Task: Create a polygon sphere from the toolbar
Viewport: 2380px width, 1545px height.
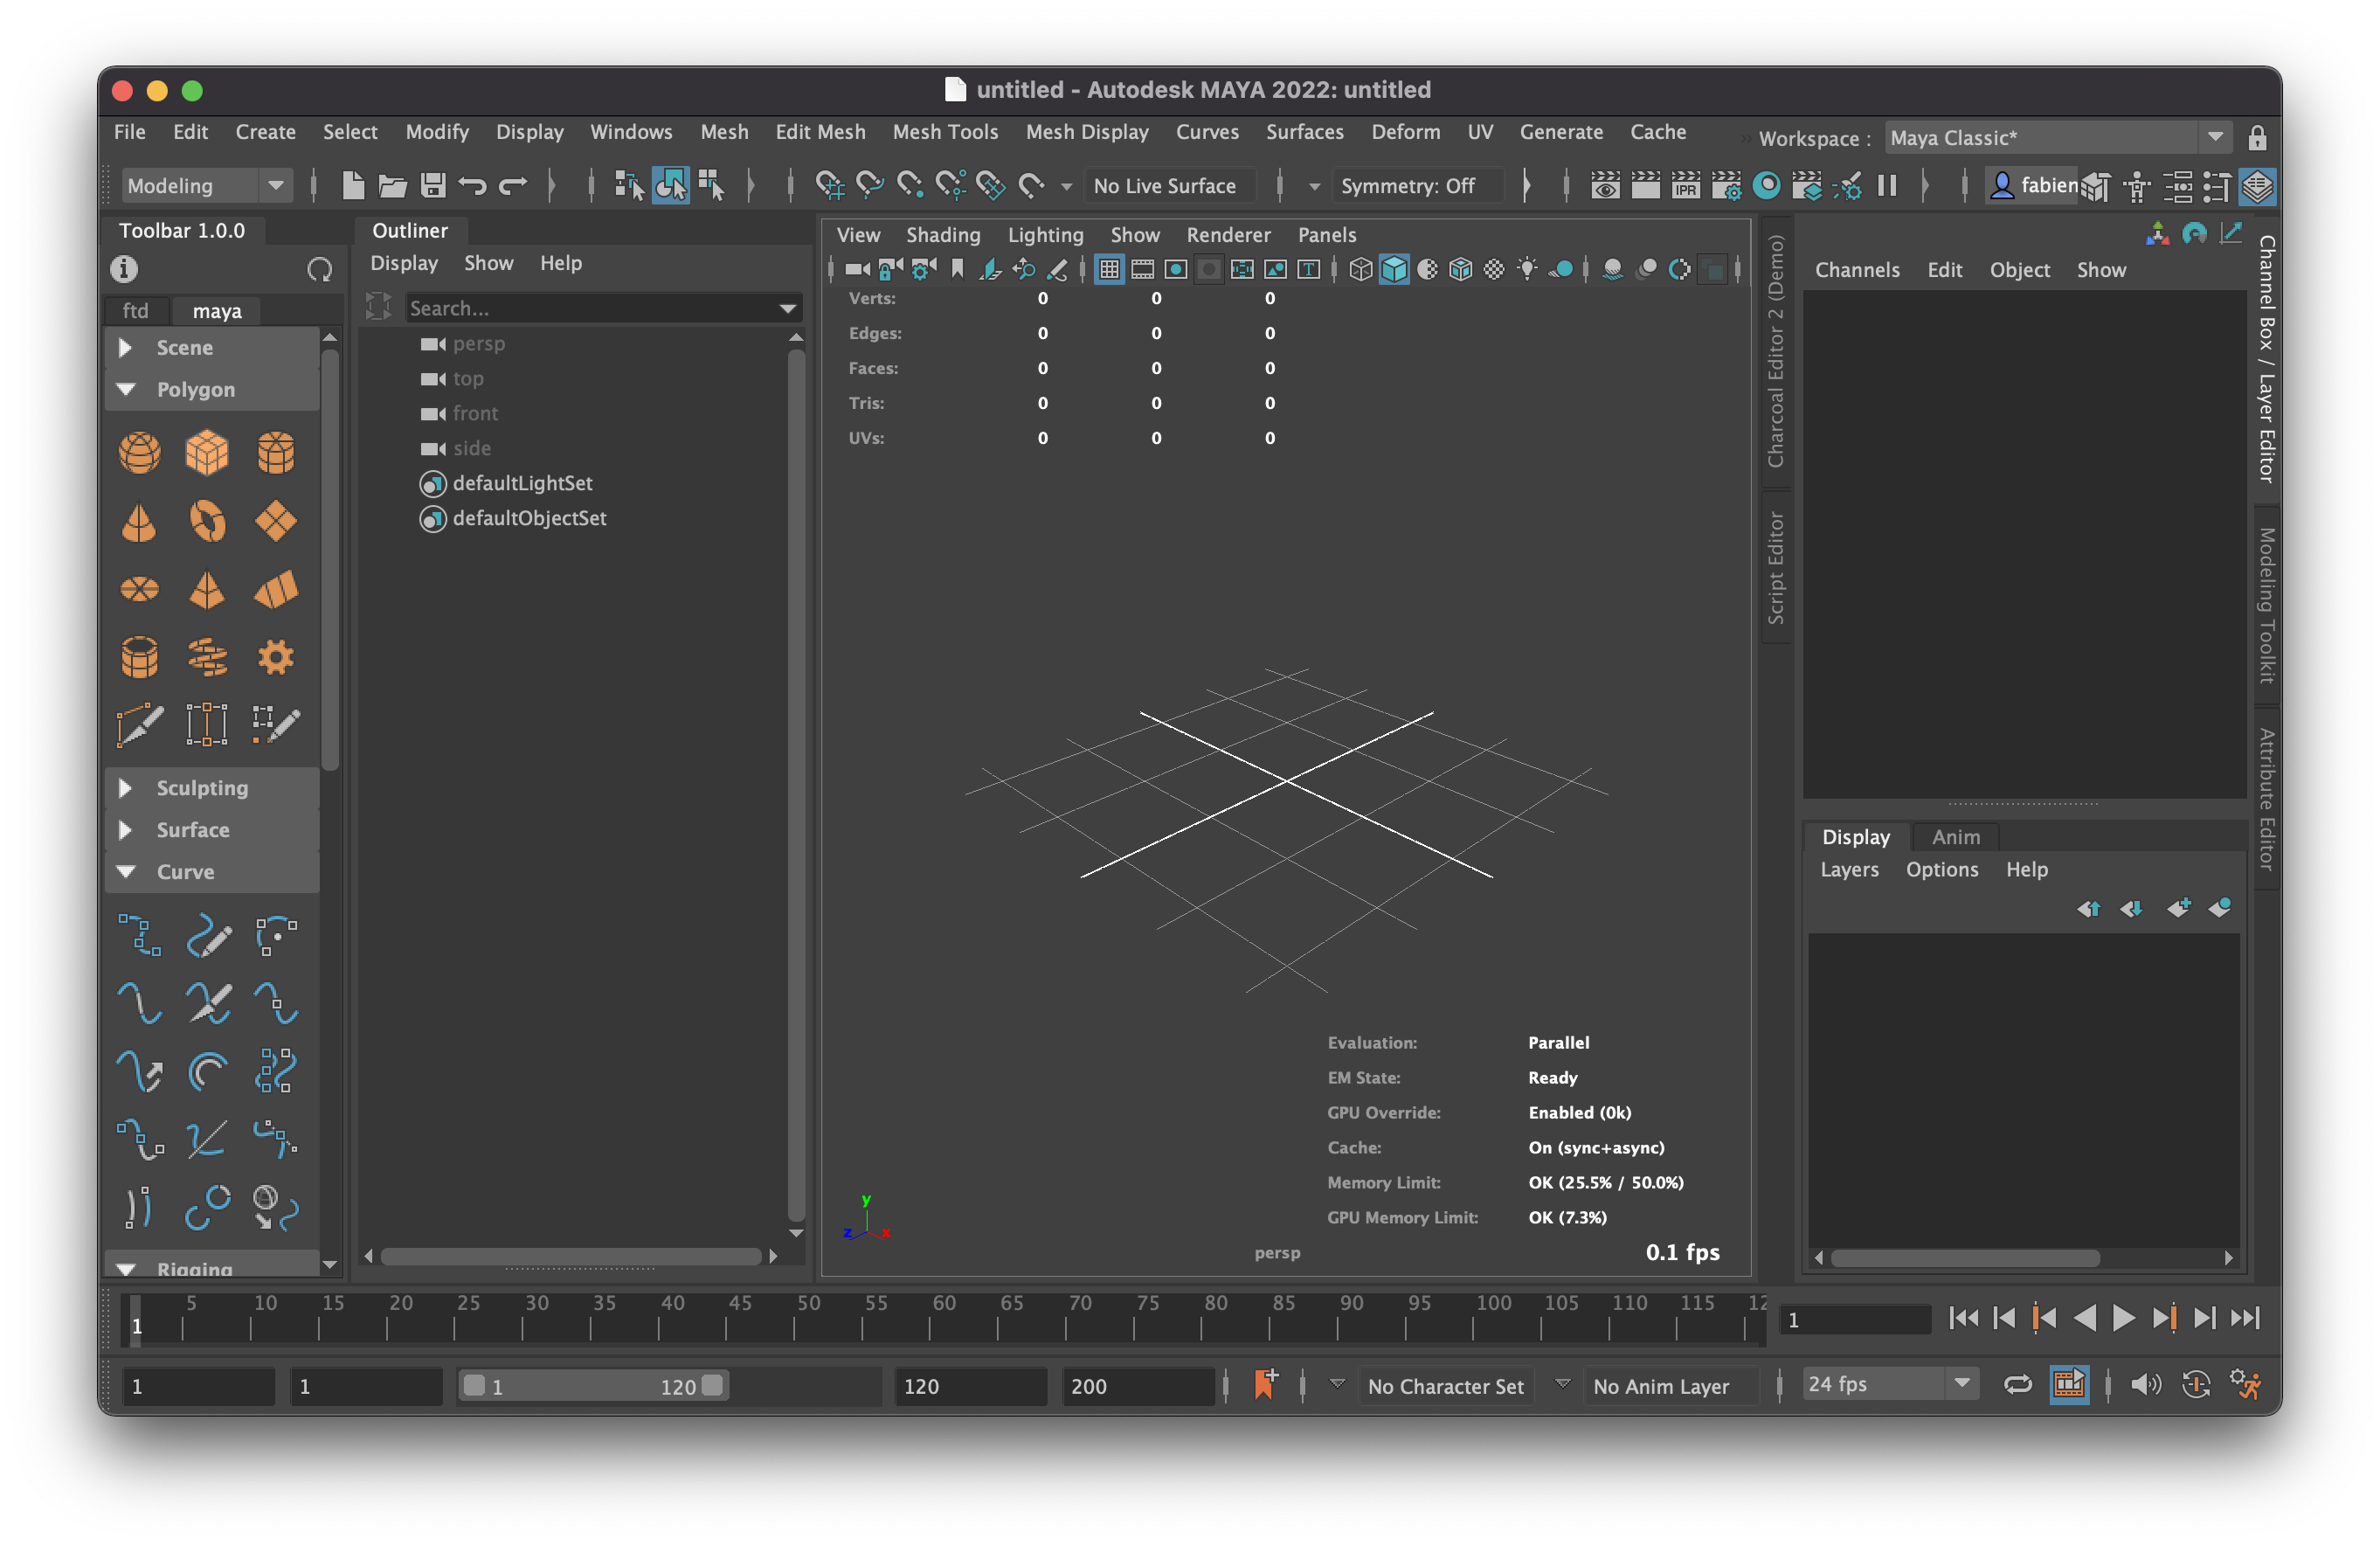Action: [139, 453]
